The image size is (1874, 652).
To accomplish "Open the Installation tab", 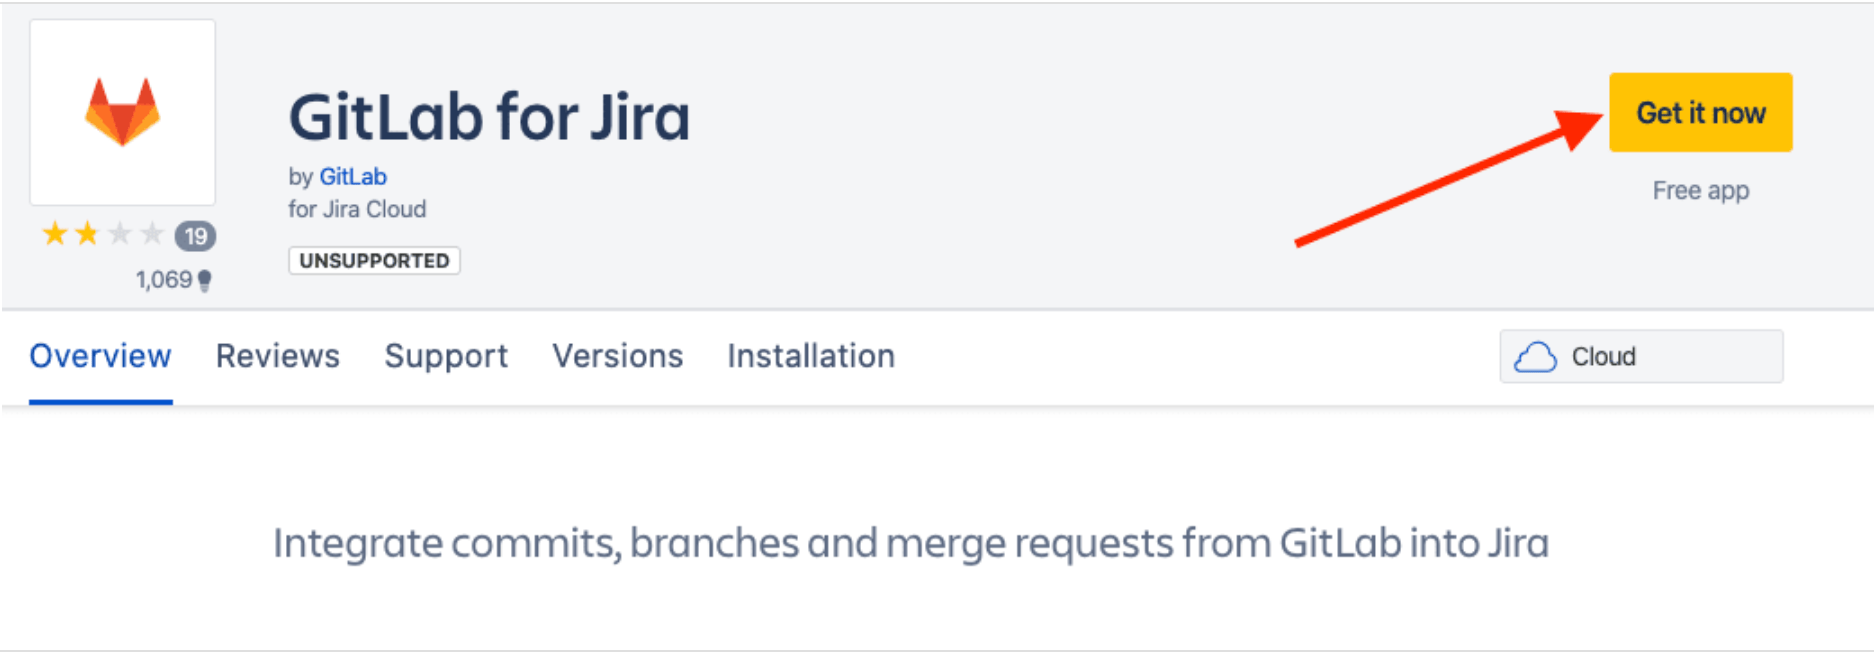I will tap(810, 356).
